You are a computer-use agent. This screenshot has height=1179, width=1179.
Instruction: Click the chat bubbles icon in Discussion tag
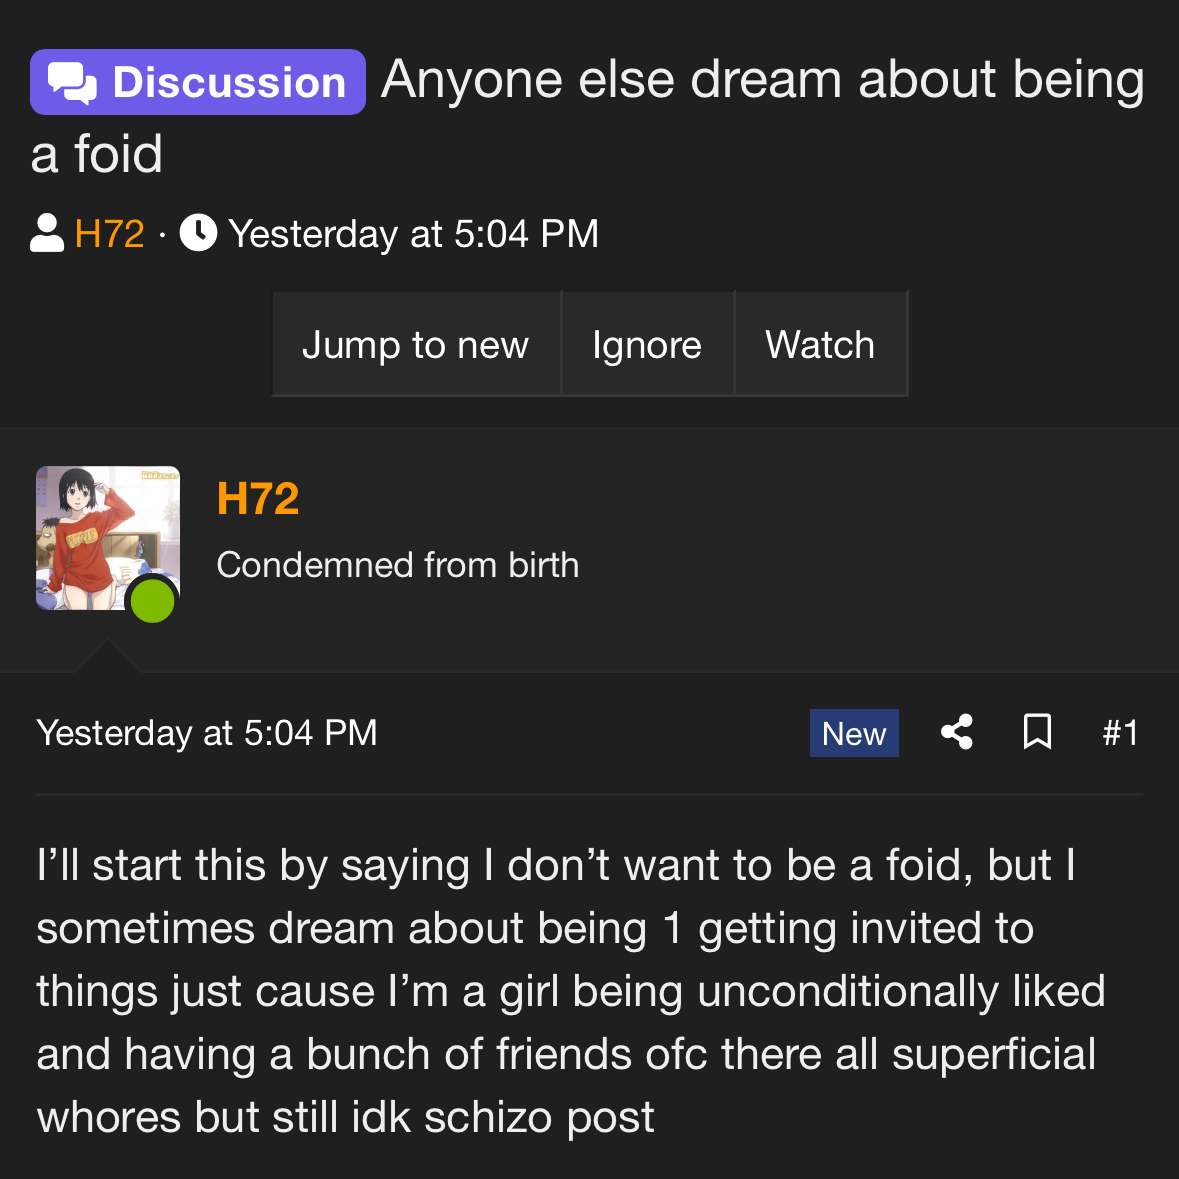click(x=72, y=83)
